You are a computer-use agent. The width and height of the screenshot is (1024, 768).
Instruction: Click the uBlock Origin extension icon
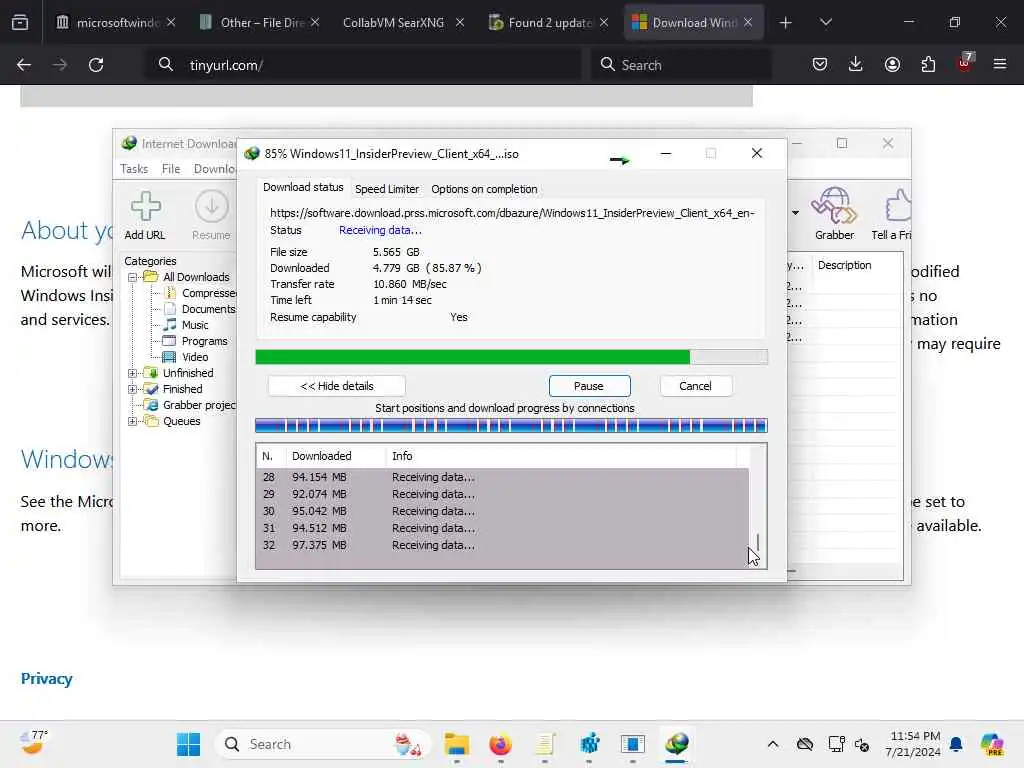(965, 63)
